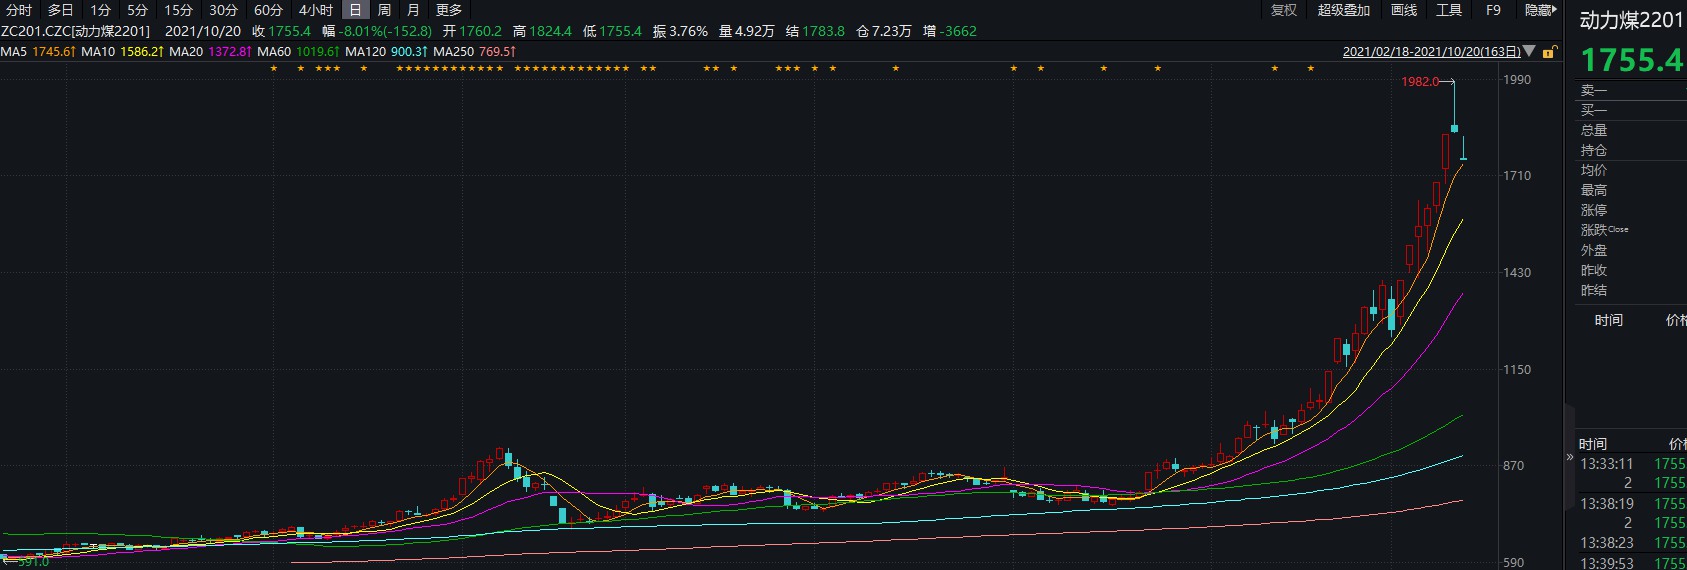Switch to the 周 weekly K-line tab
1687x570 pixels.
pos(384,10)
